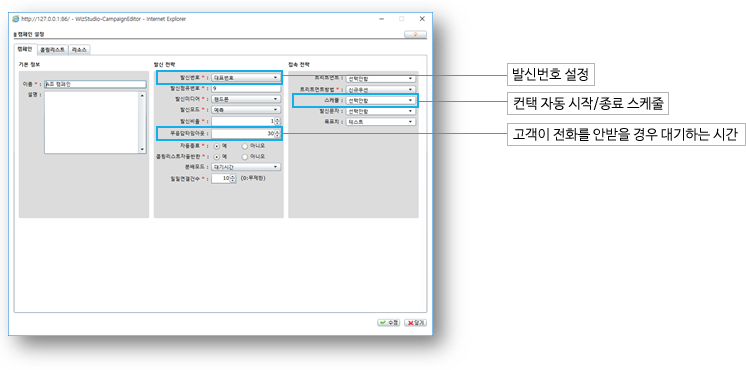Click the 수정 button with green check
Viewport: 746px width, 370px height.
tap(389, 322)
